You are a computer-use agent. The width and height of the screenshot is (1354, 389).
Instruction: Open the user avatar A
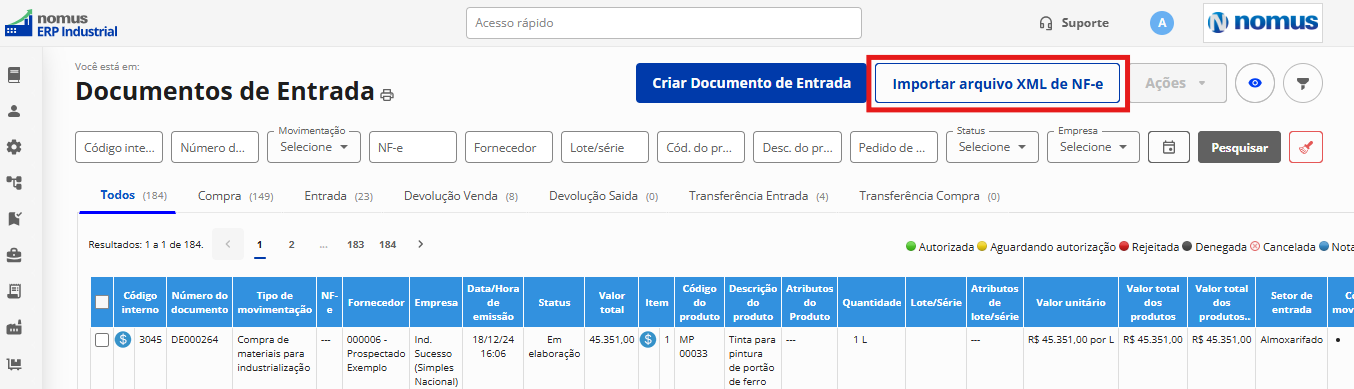(x=1161, y=23)
